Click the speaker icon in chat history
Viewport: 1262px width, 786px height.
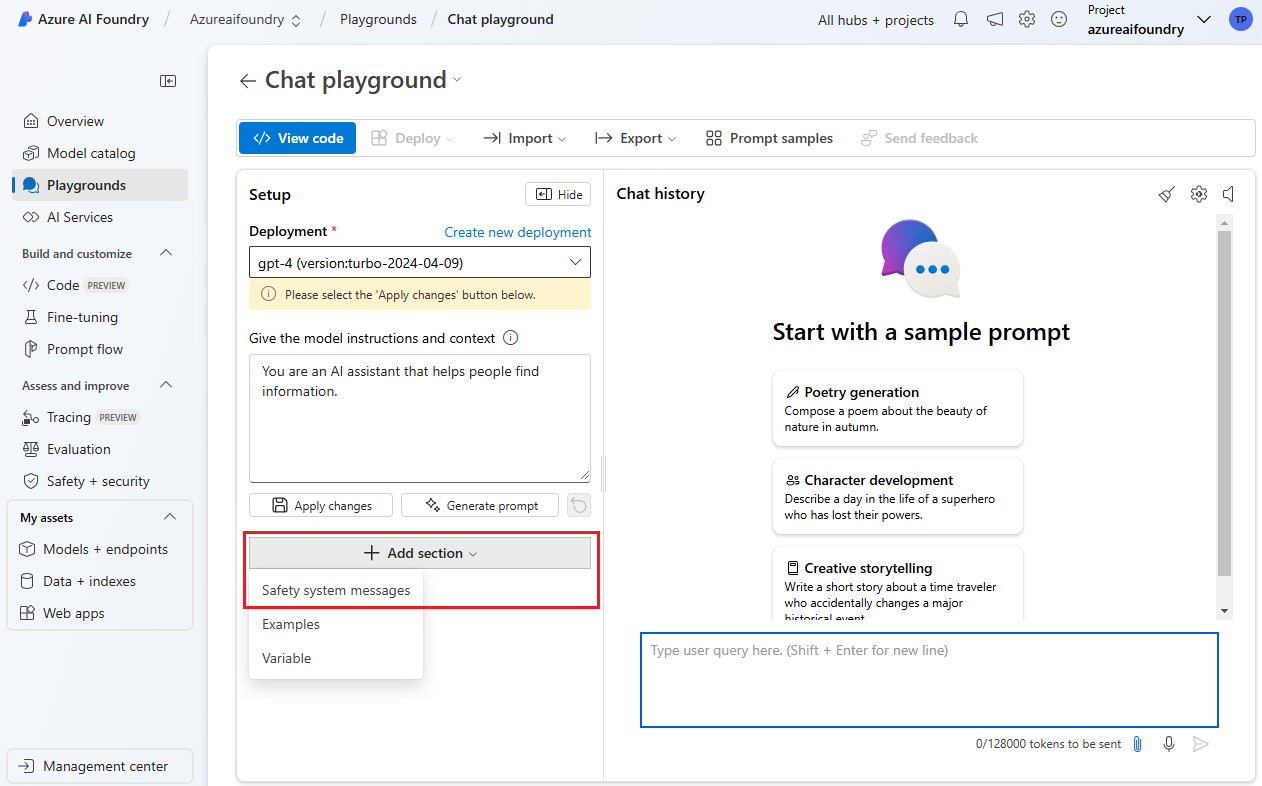(x=1229, y=194)
